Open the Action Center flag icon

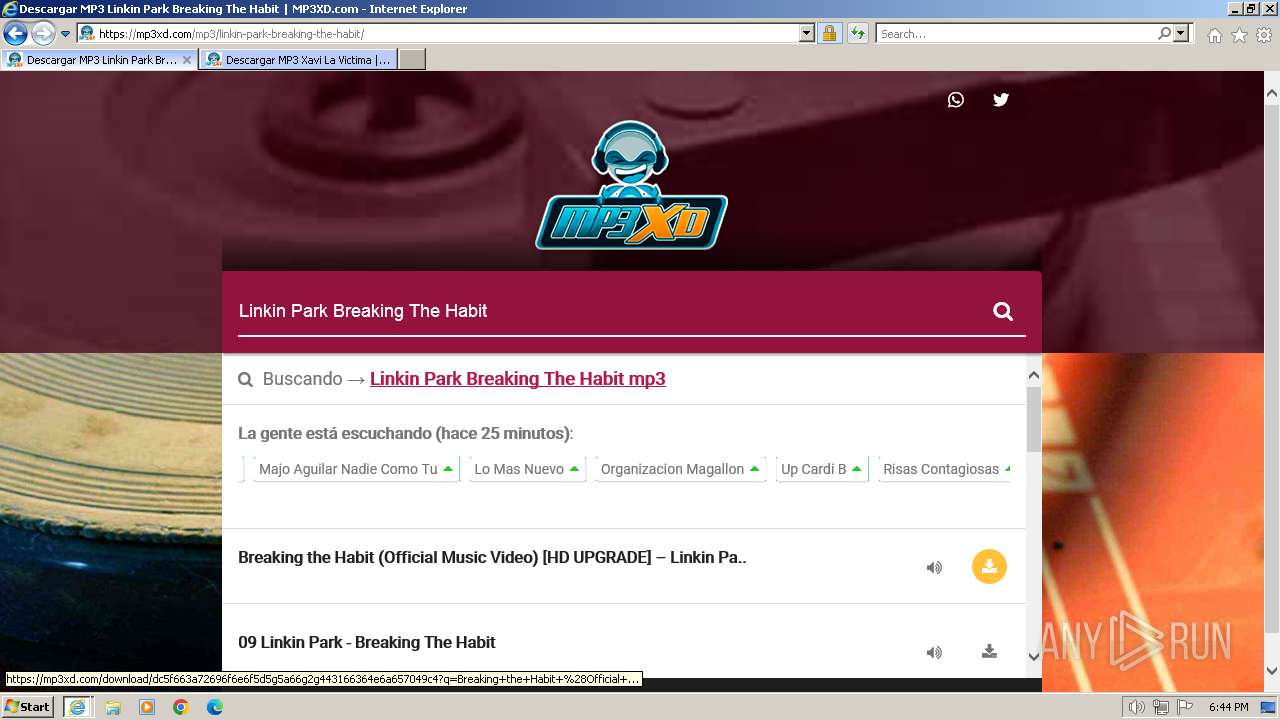[x=1185, y=707]
